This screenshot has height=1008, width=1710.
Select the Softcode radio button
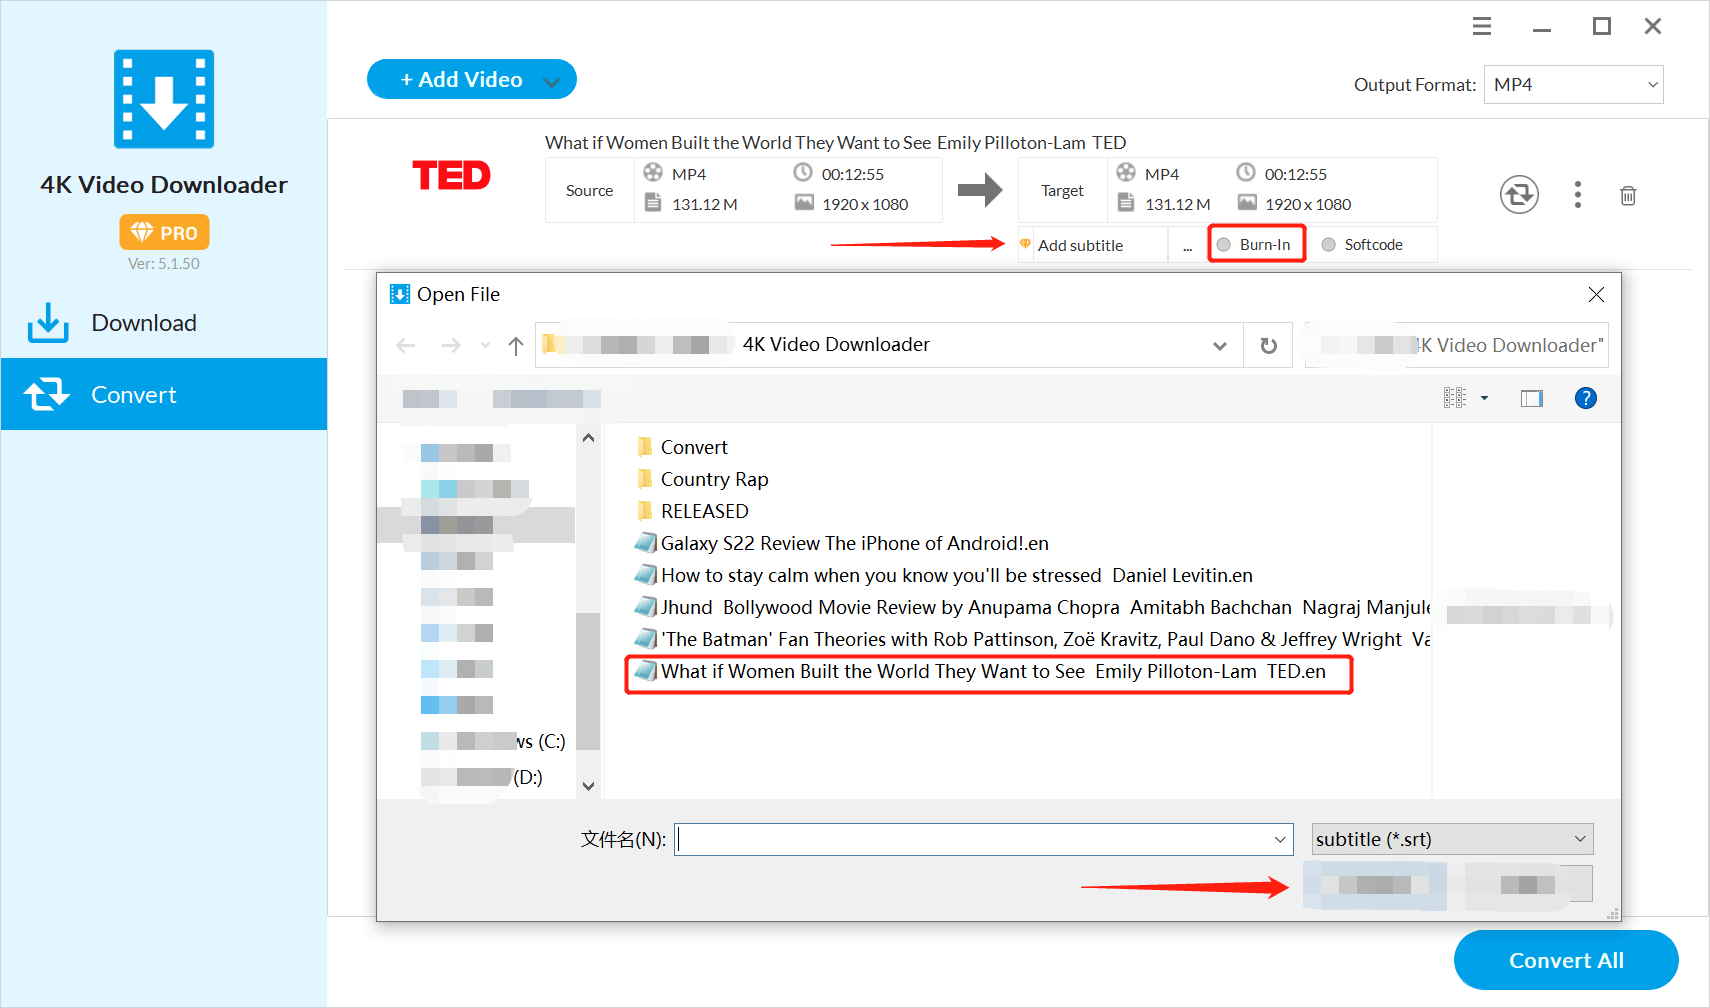[1329, 245]
